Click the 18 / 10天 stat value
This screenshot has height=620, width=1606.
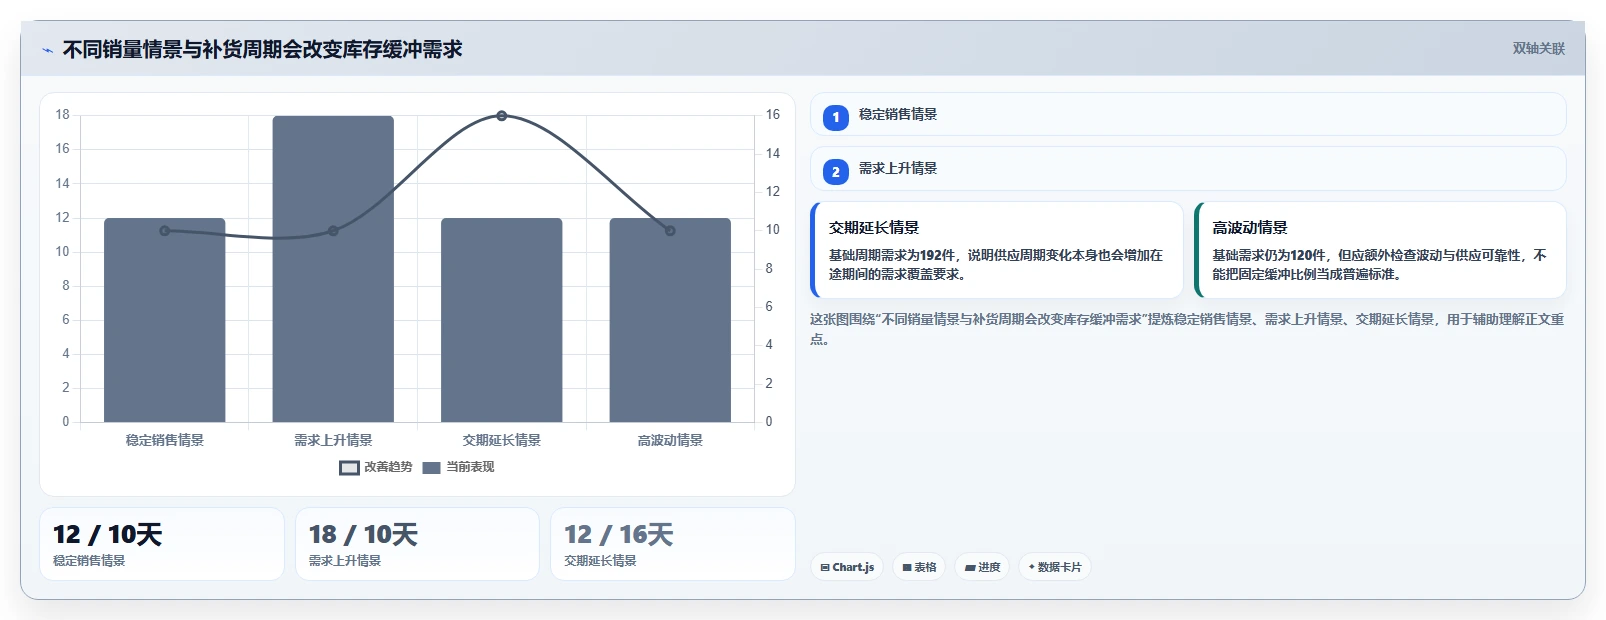[363, 535]
